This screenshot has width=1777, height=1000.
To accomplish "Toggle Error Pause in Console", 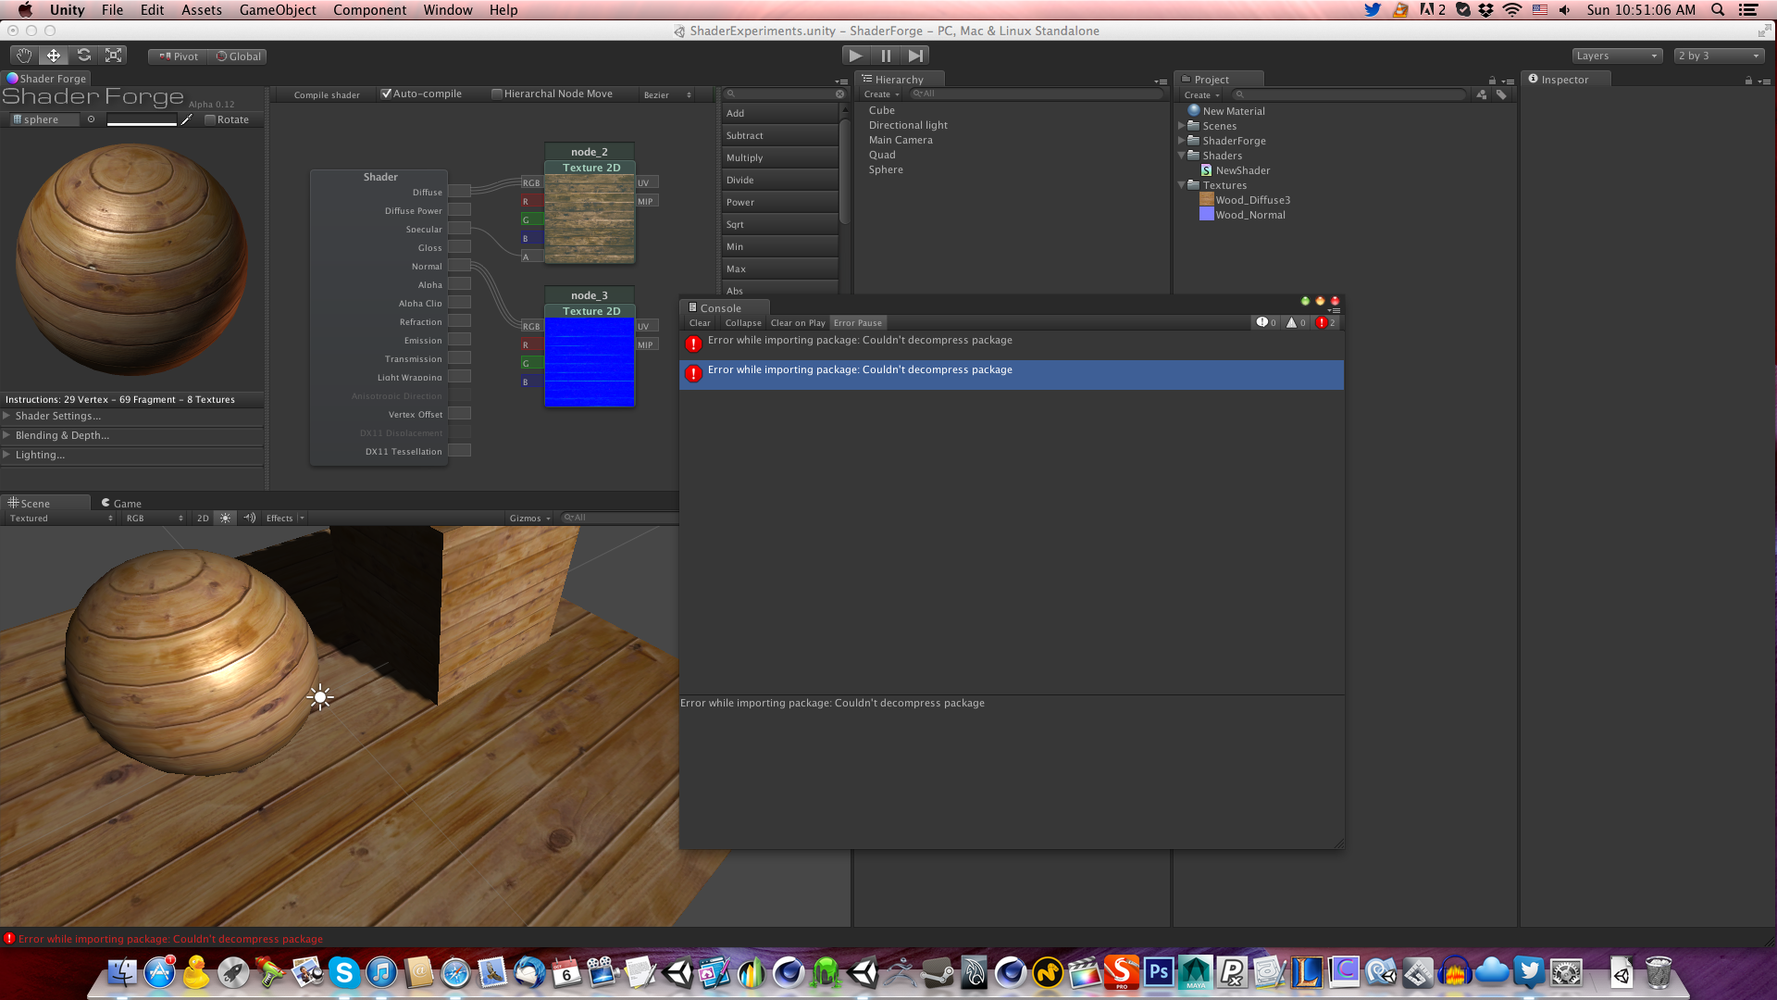I will 858,323.
